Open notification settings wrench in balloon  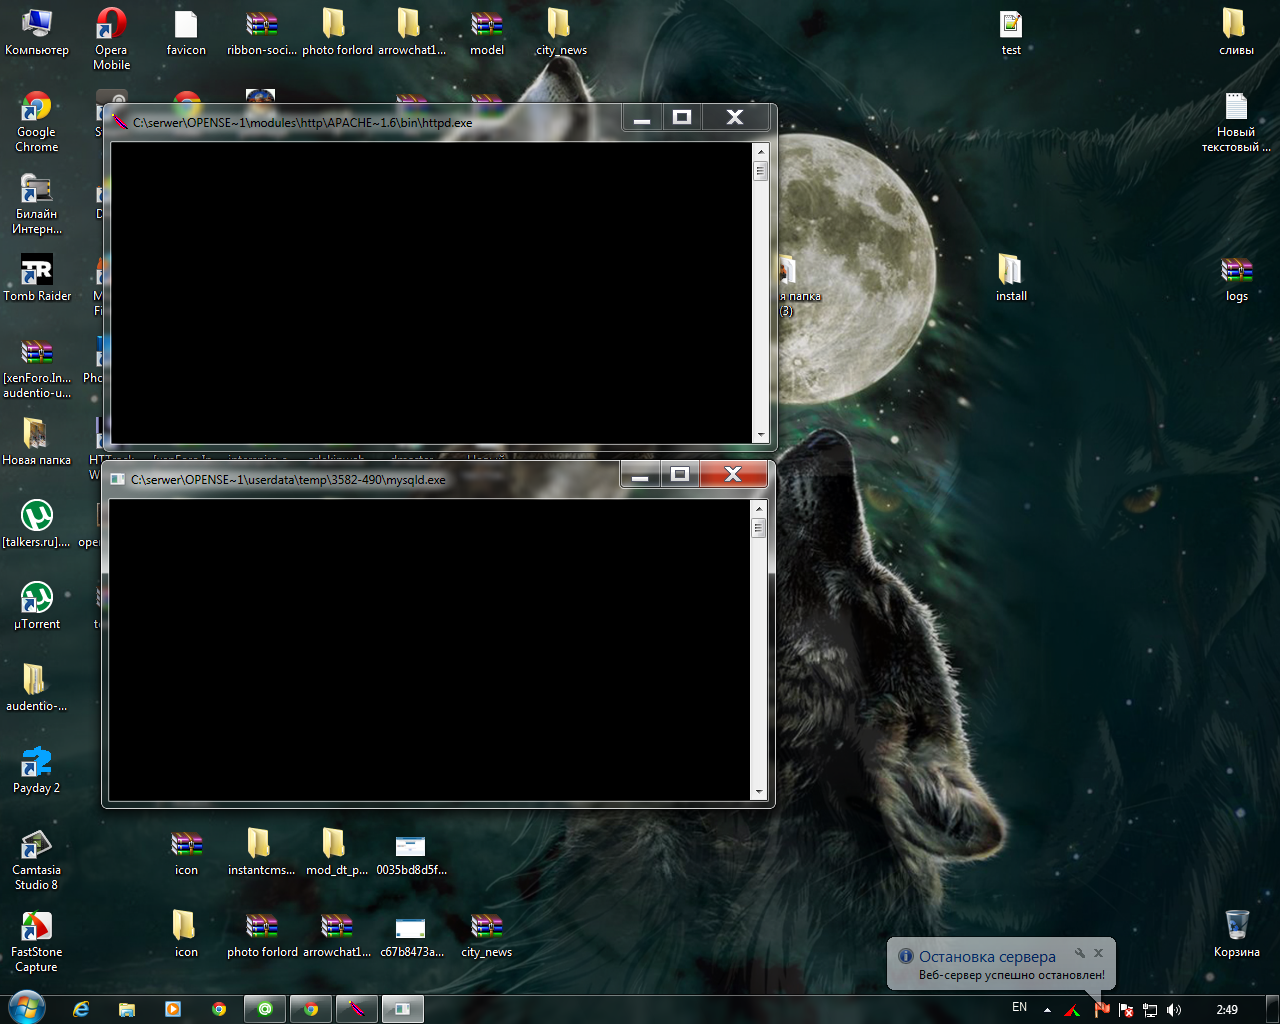(1080, 953)
